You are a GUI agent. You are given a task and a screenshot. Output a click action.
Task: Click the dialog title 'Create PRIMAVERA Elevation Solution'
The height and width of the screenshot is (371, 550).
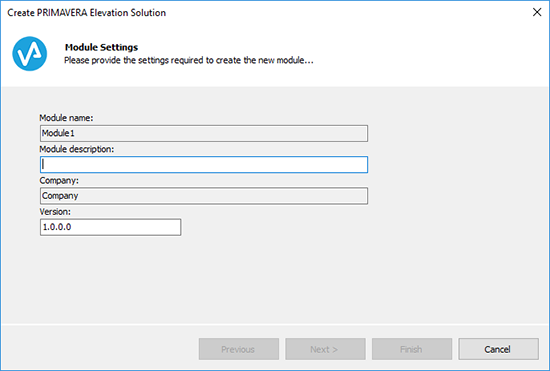[87, 13]
